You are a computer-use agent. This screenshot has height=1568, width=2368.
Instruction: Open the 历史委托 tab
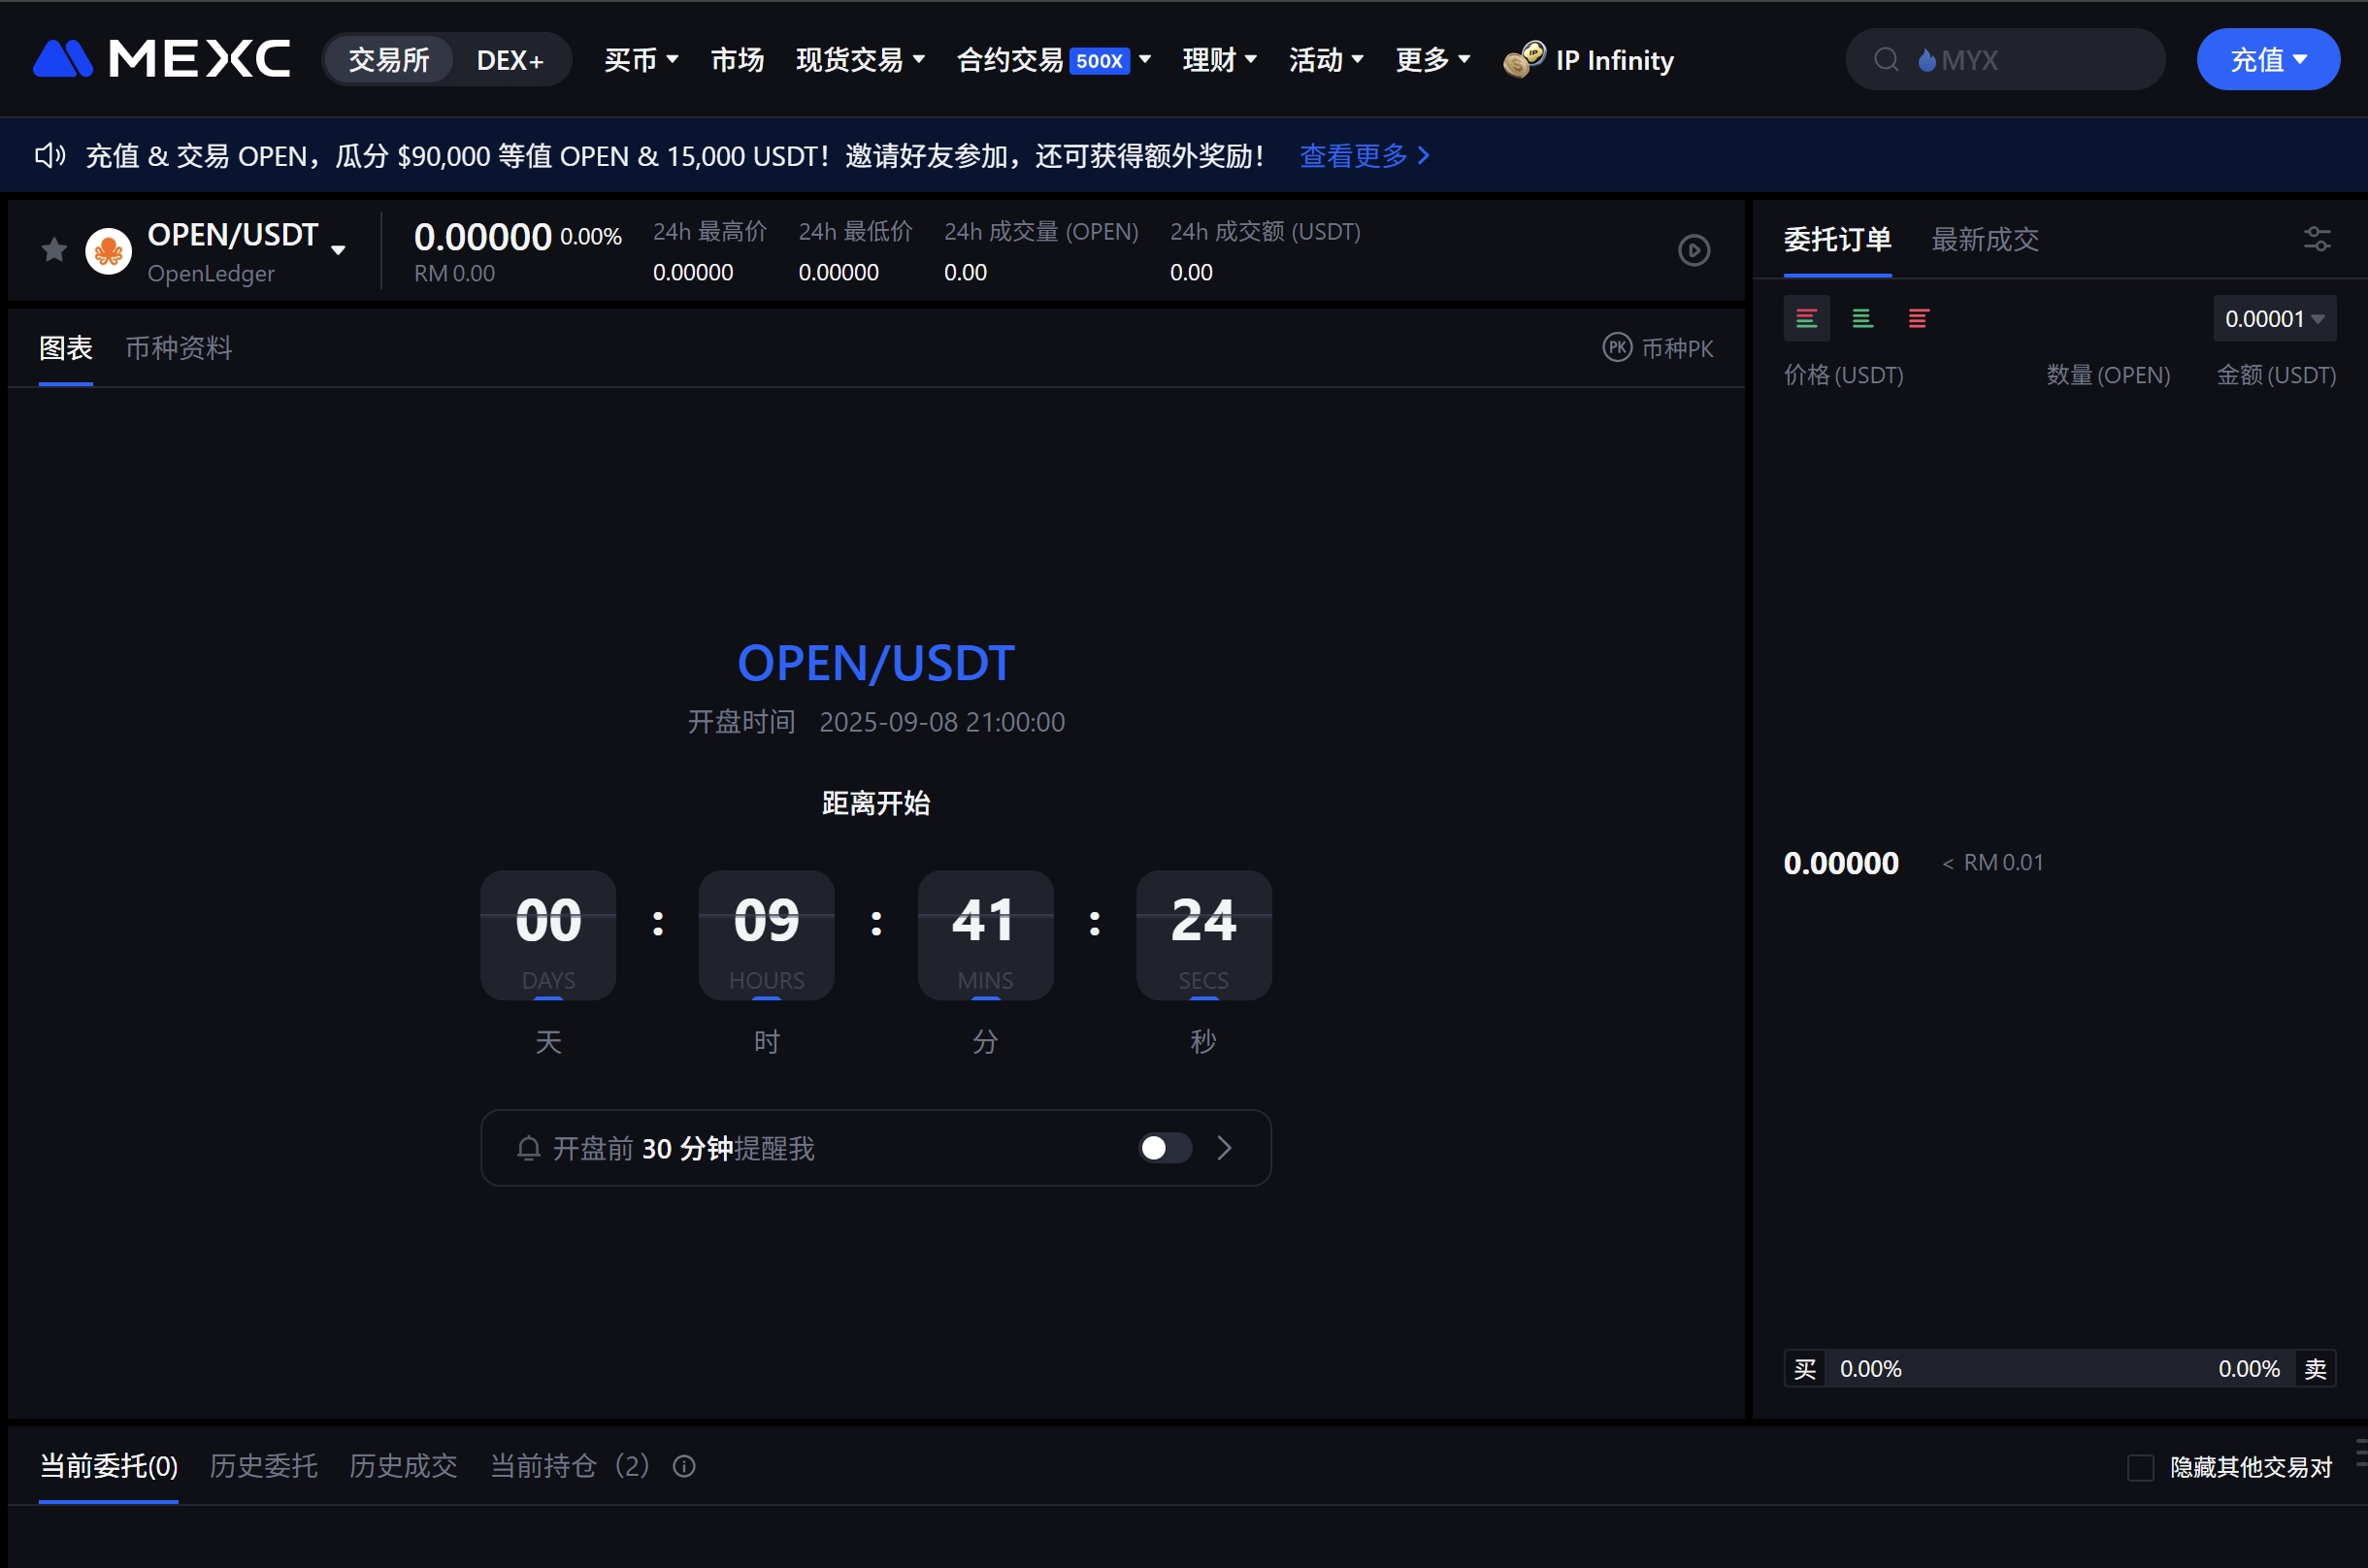263,1466
